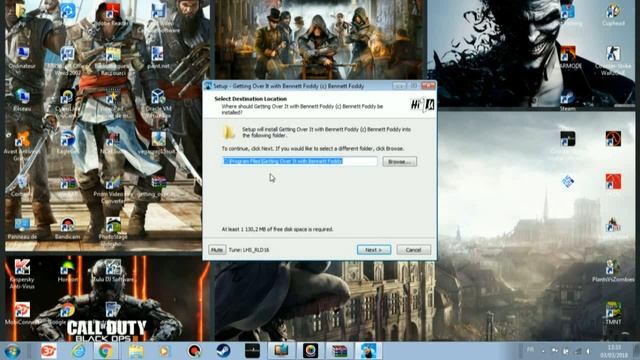Open Internet Explorer from taskbar

pos(78,351)
